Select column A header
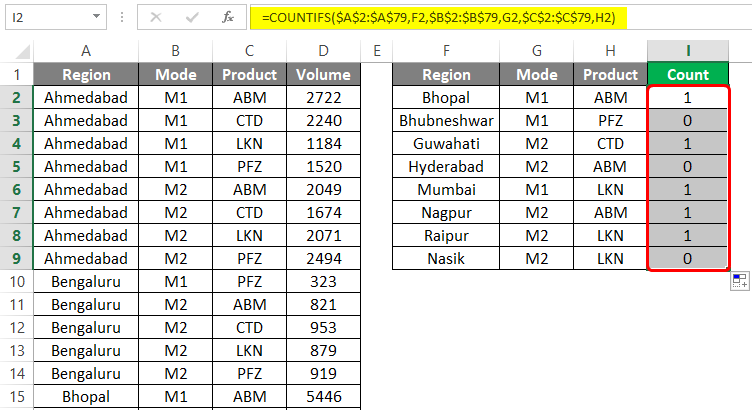Viewport: 752px width, 410px height. (86, 51)
